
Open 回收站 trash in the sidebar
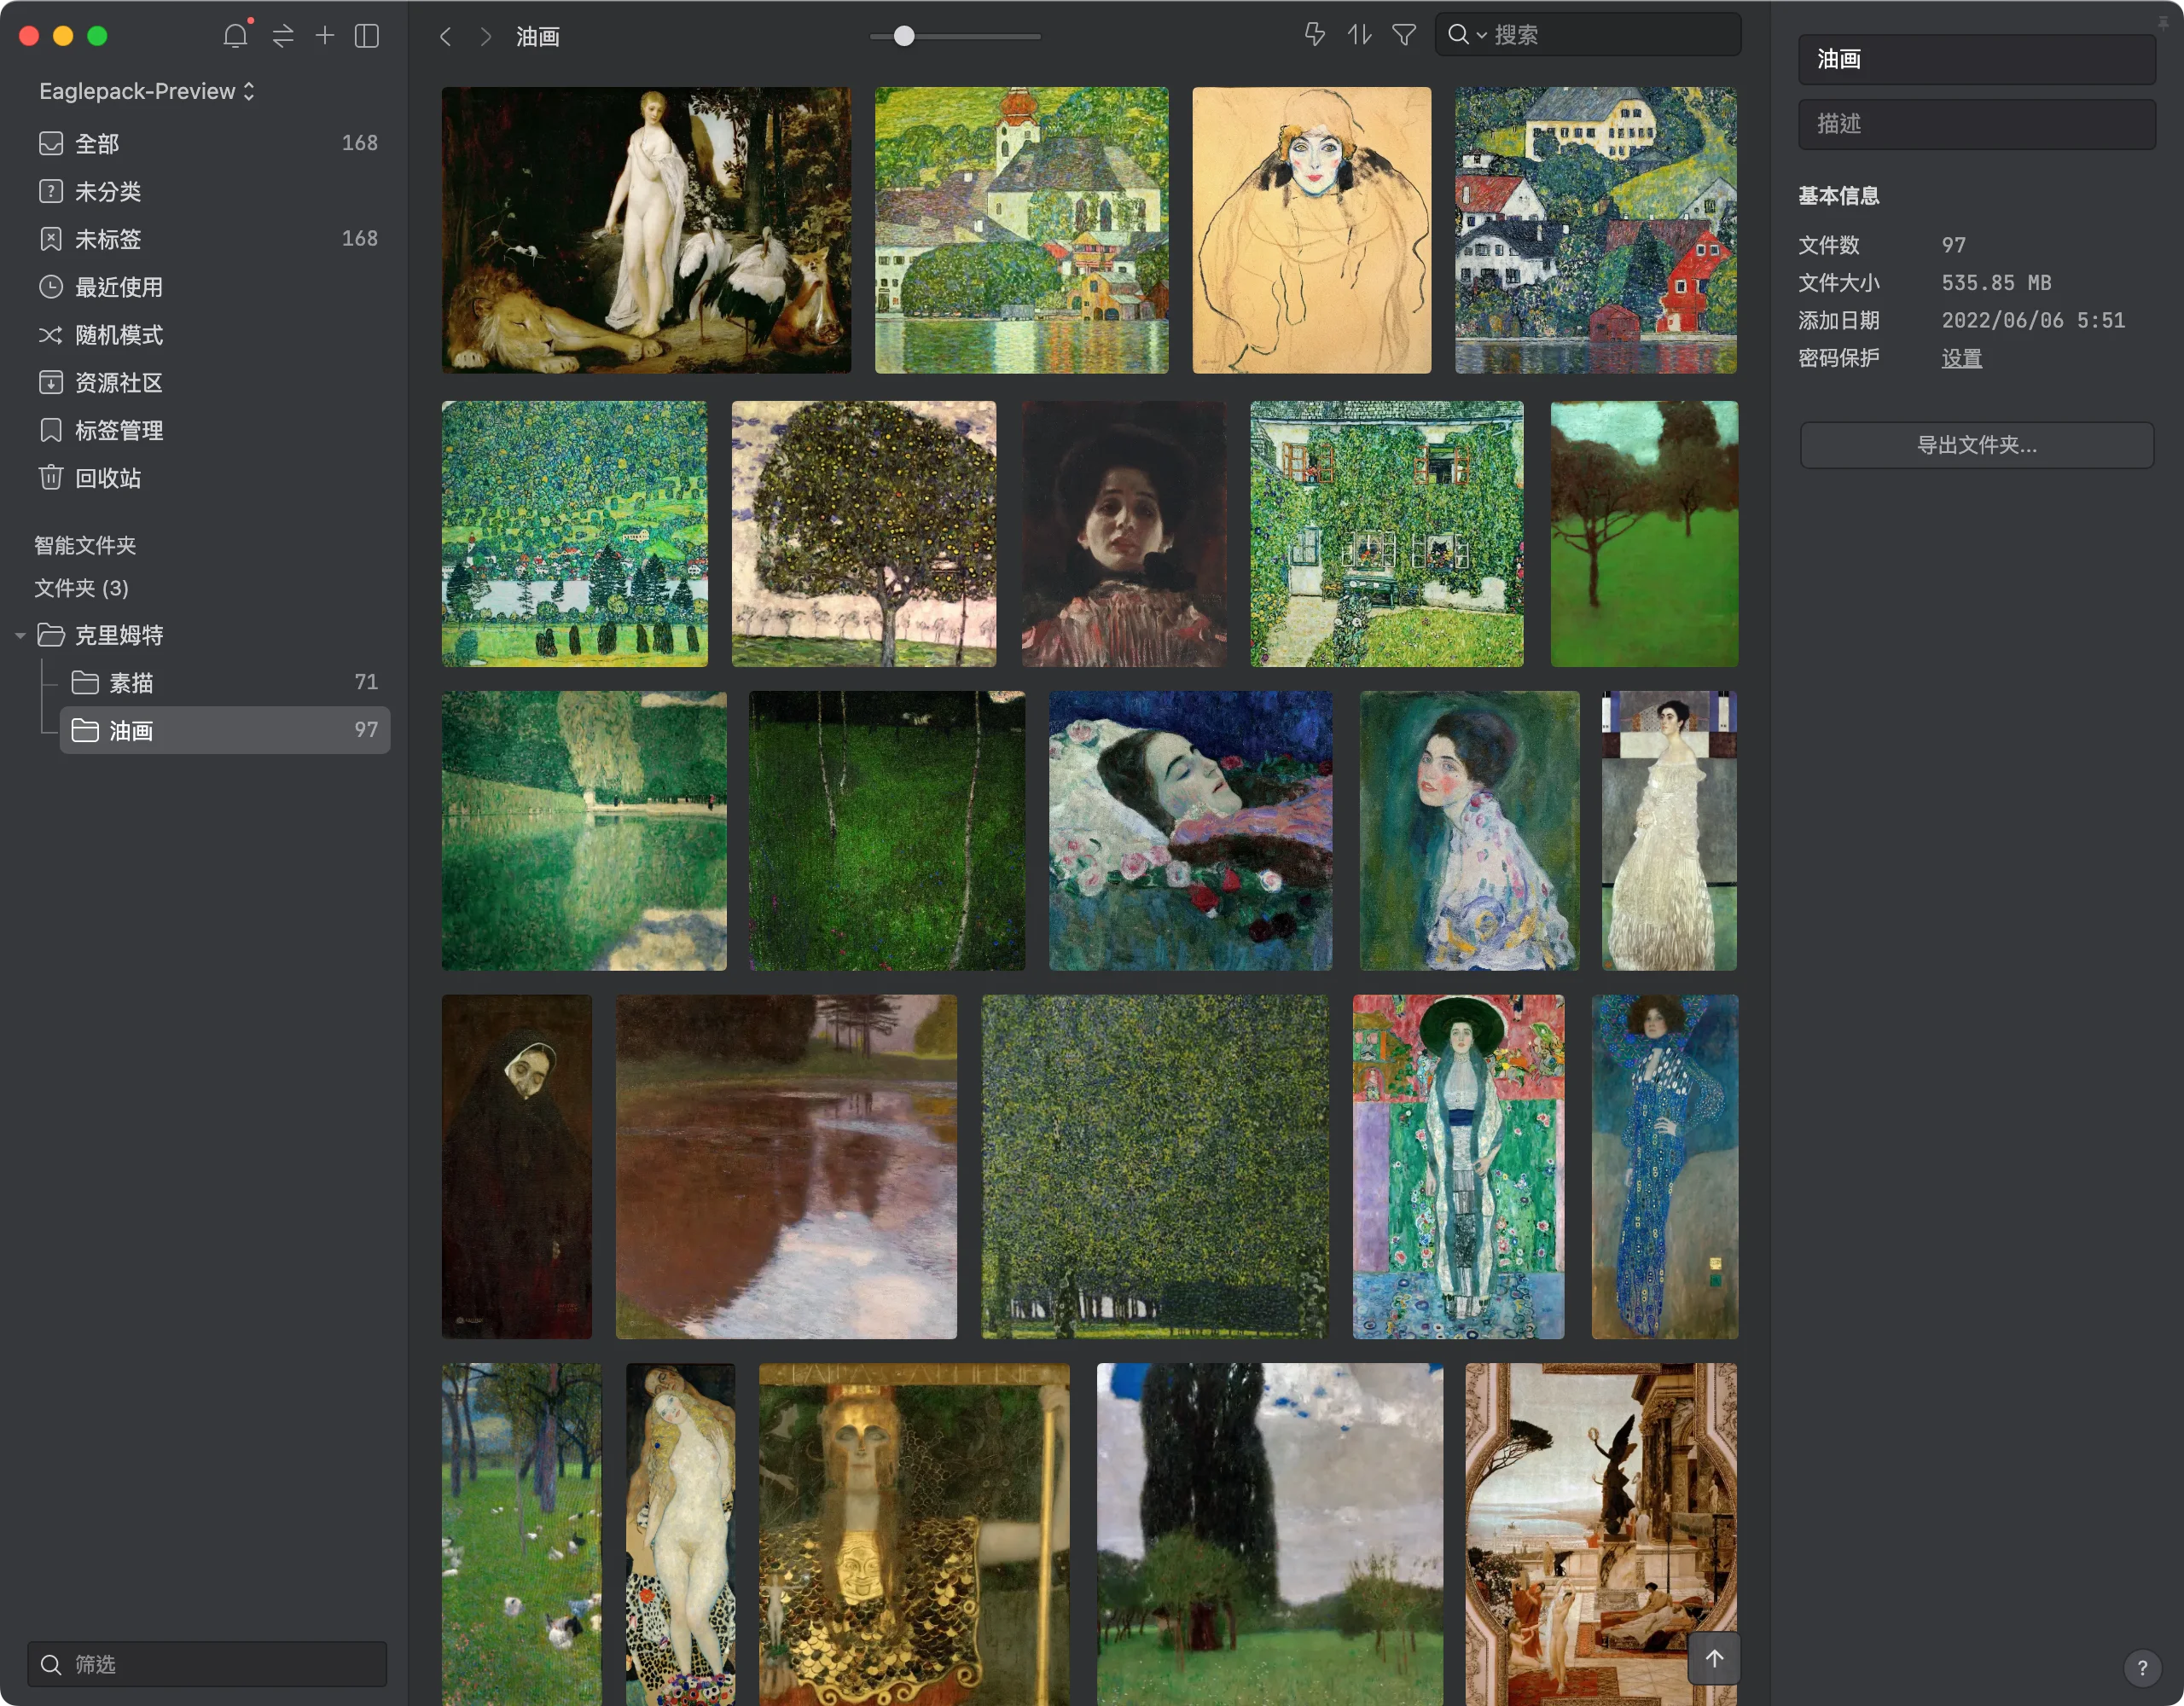(x=208, y=478)
